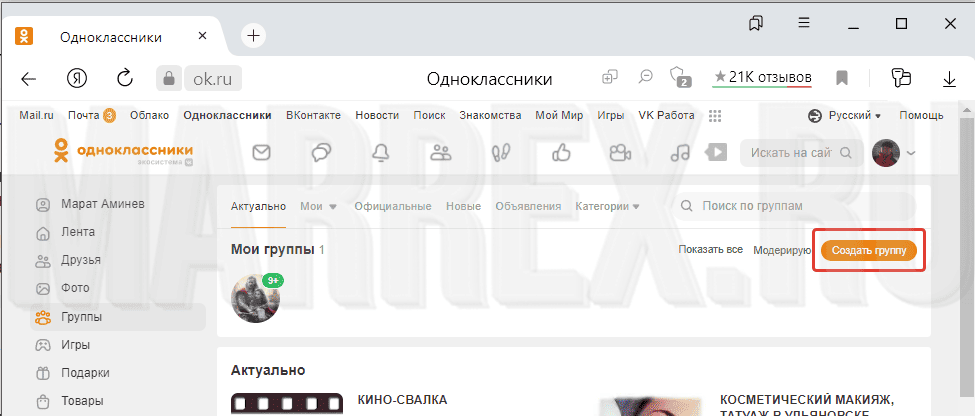Open the zoom-out magnifier icon in address bar
This screenshot has height=416, width=975.
click(x=646, y=77)
